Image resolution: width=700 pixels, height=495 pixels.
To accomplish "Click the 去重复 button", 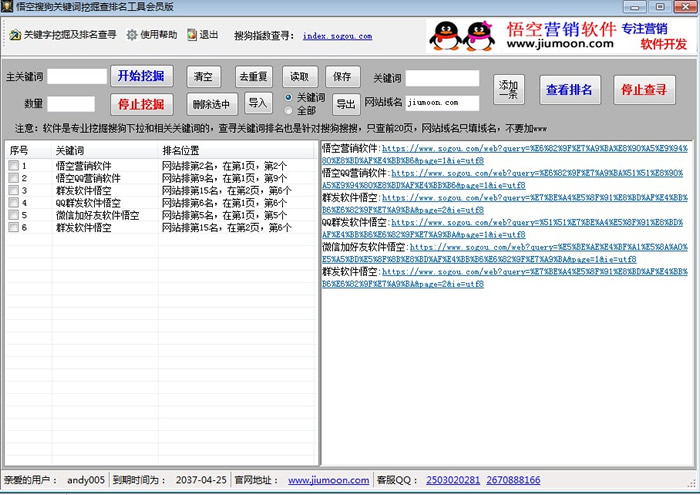I will [x=254, y=77].
